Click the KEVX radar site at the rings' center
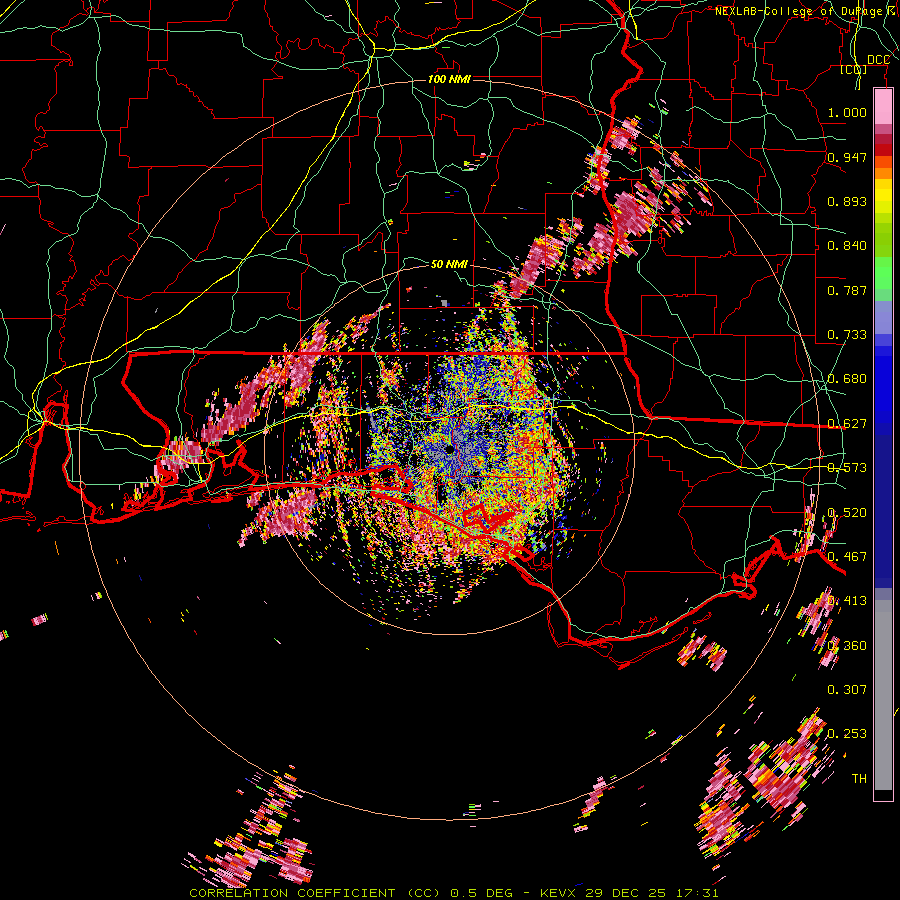Image resolution: width=900 pixels, height=900 pixels. (x=449, y=449)
